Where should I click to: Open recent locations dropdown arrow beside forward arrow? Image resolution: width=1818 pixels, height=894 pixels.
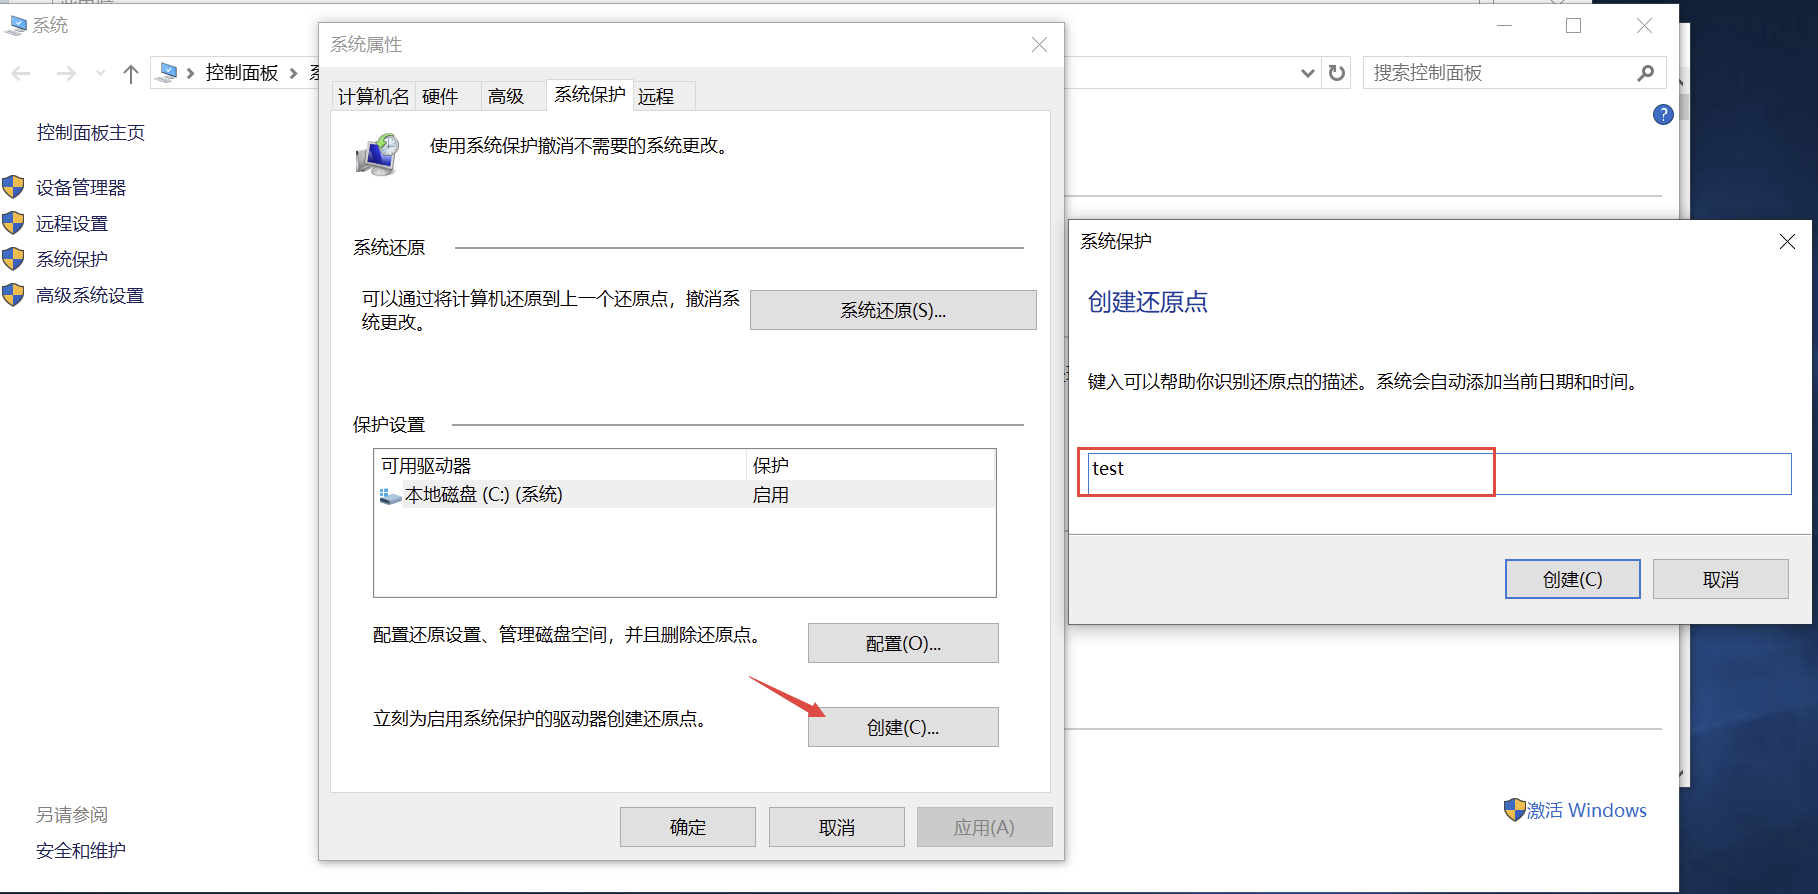pos(100,73)
